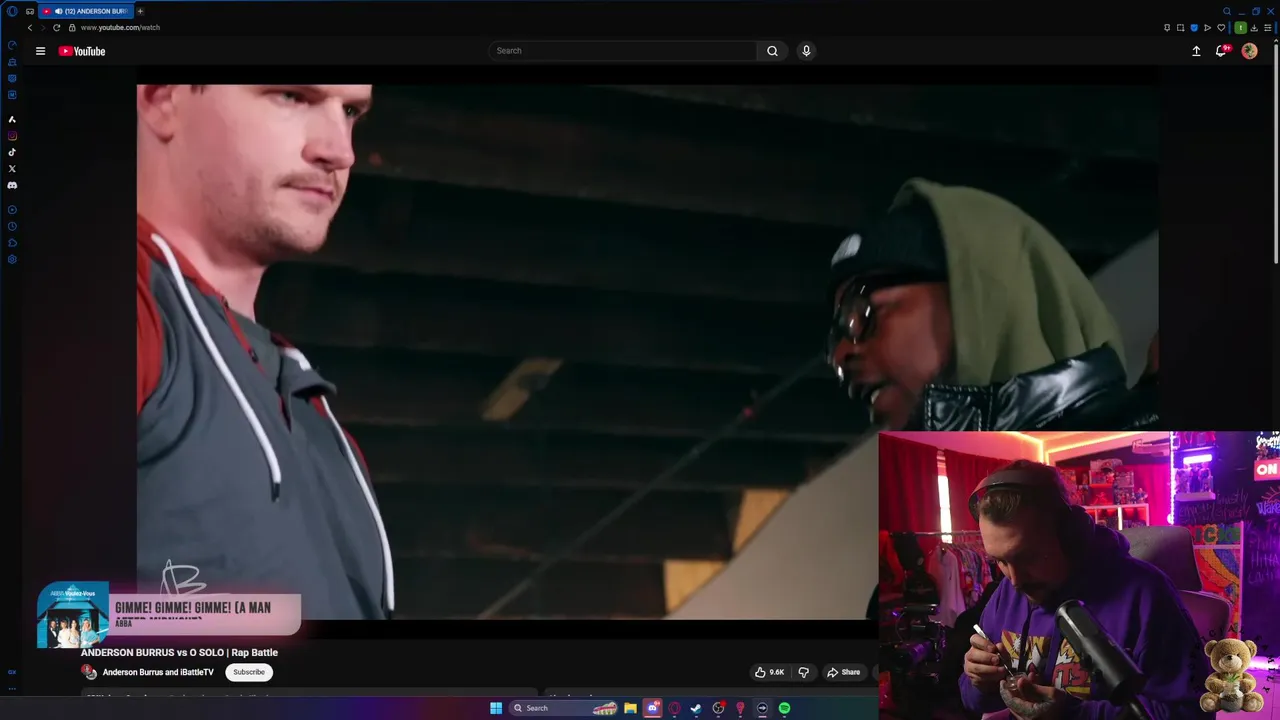Screen dimensions: 1280x720
Task: Open Discord from the Windows taskbar
Action: [x=652, y=708]
